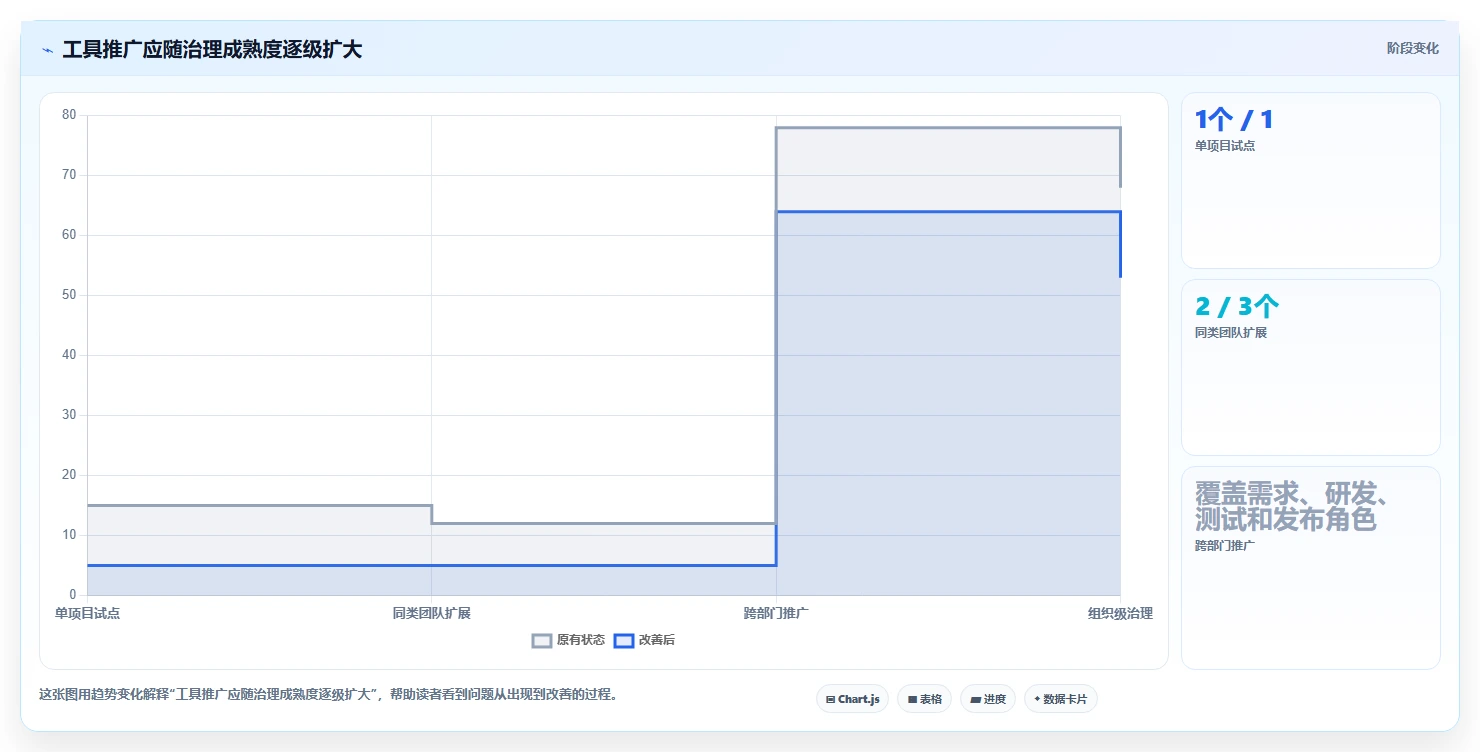
Task: Click the 70 y-axis tick label
Action: 69,175
